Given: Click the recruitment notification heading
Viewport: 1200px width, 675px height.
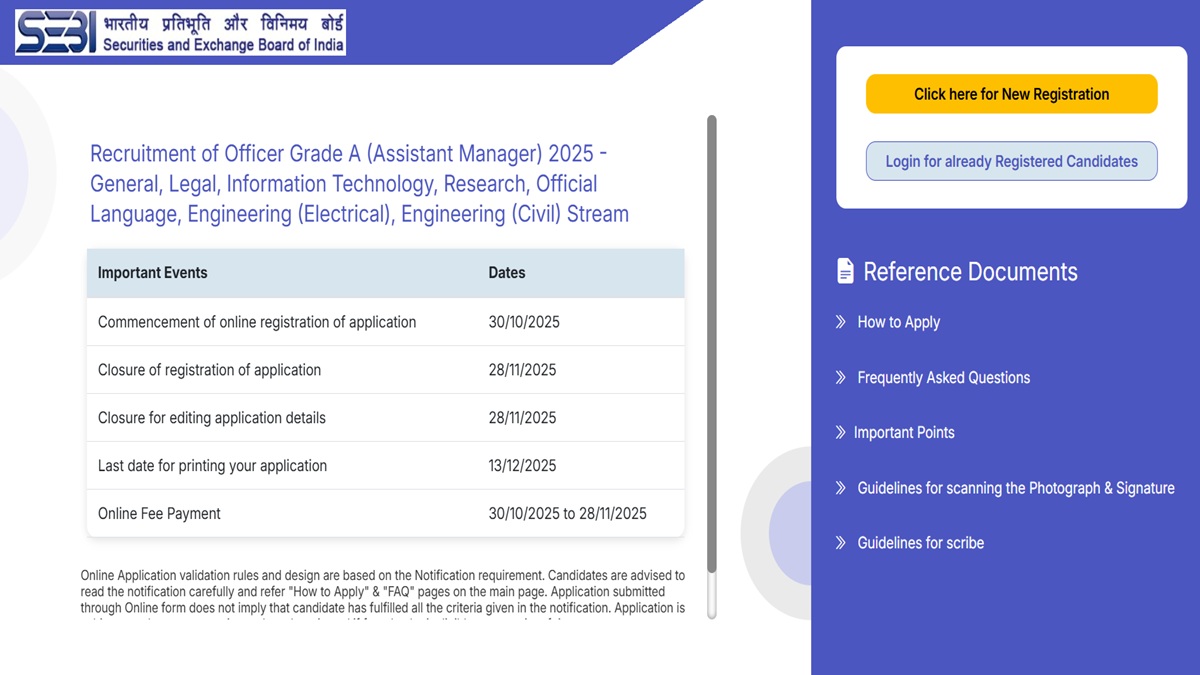Looking at the screenshot, I should point(359,183).
